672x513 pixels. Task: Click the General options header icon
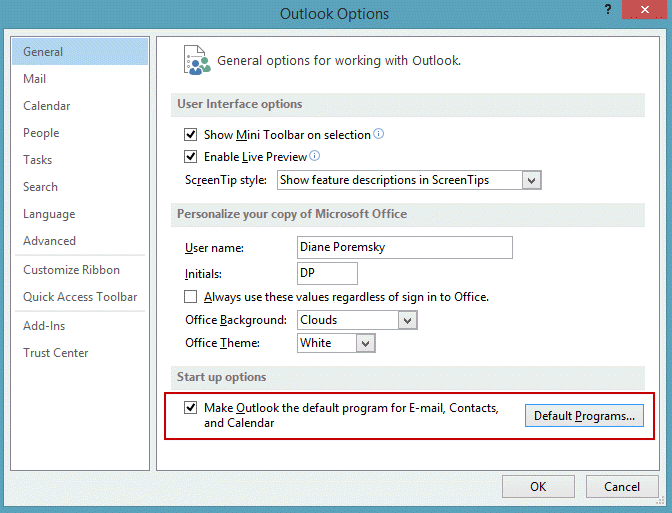pyautogui.click(x=196, y=60)
